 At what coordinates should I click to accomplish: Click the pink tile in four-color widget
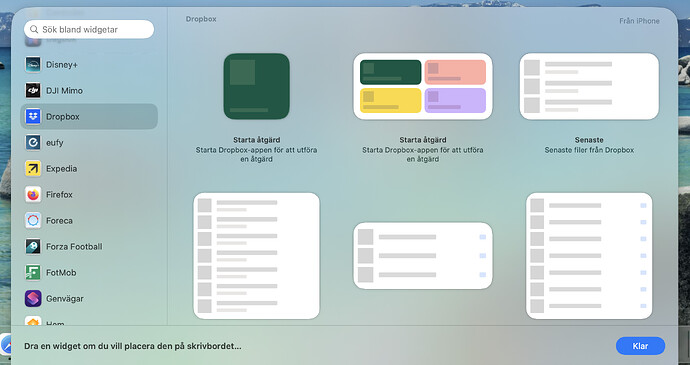click(455, 72)
